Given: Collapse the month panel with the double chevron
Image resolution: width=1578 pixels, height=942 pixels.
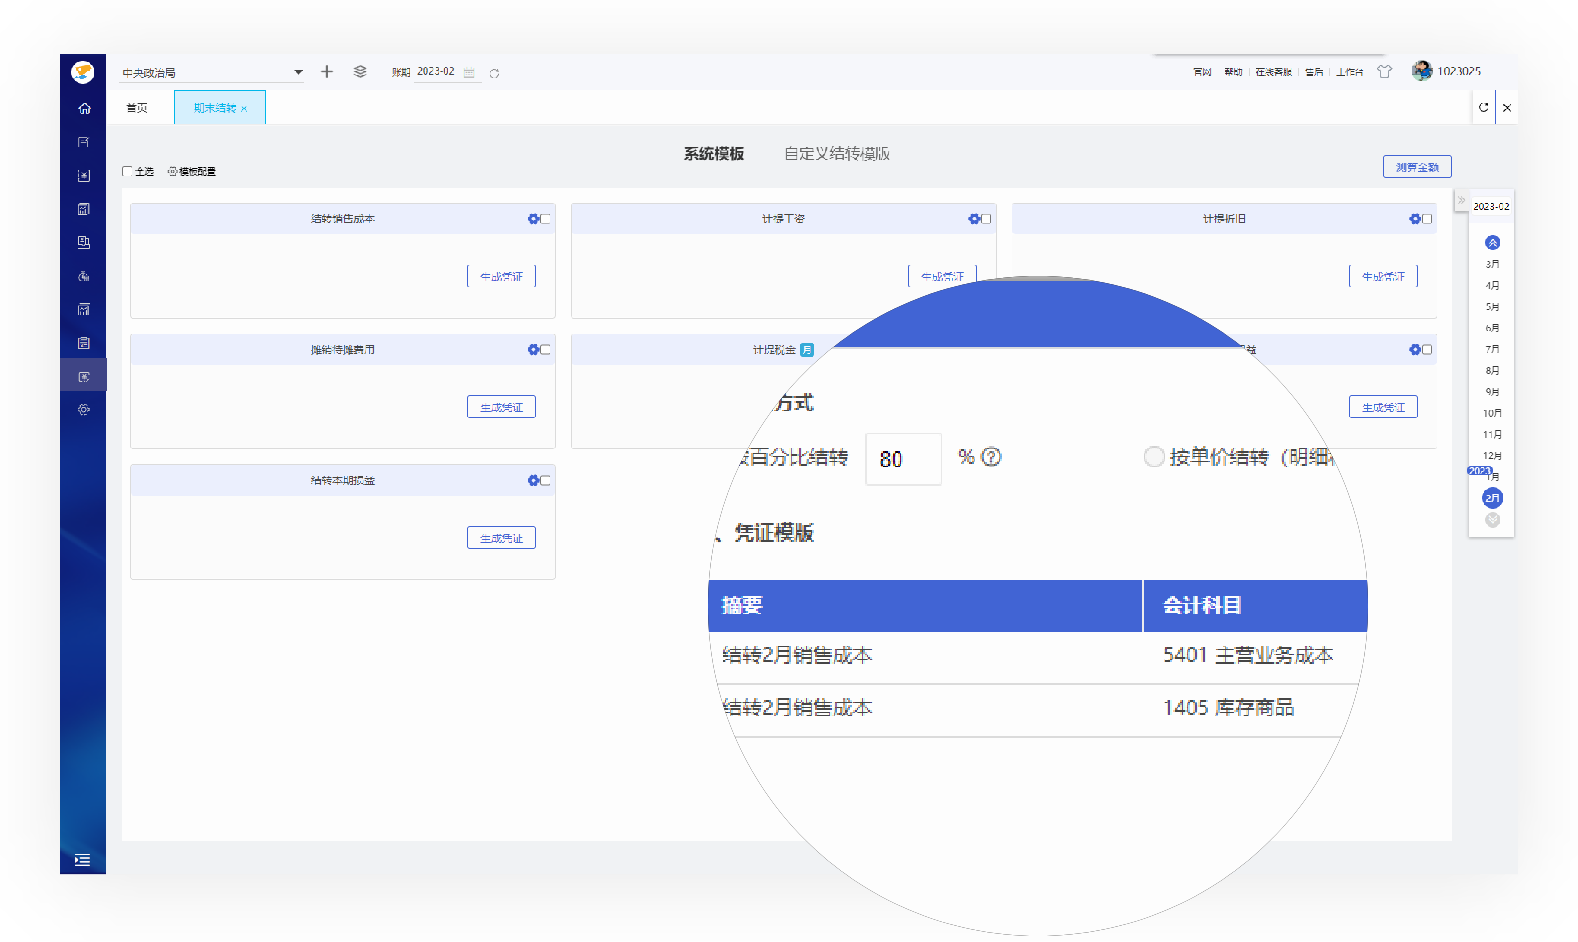Looking at the screenshot, I should pos(1461,200).
